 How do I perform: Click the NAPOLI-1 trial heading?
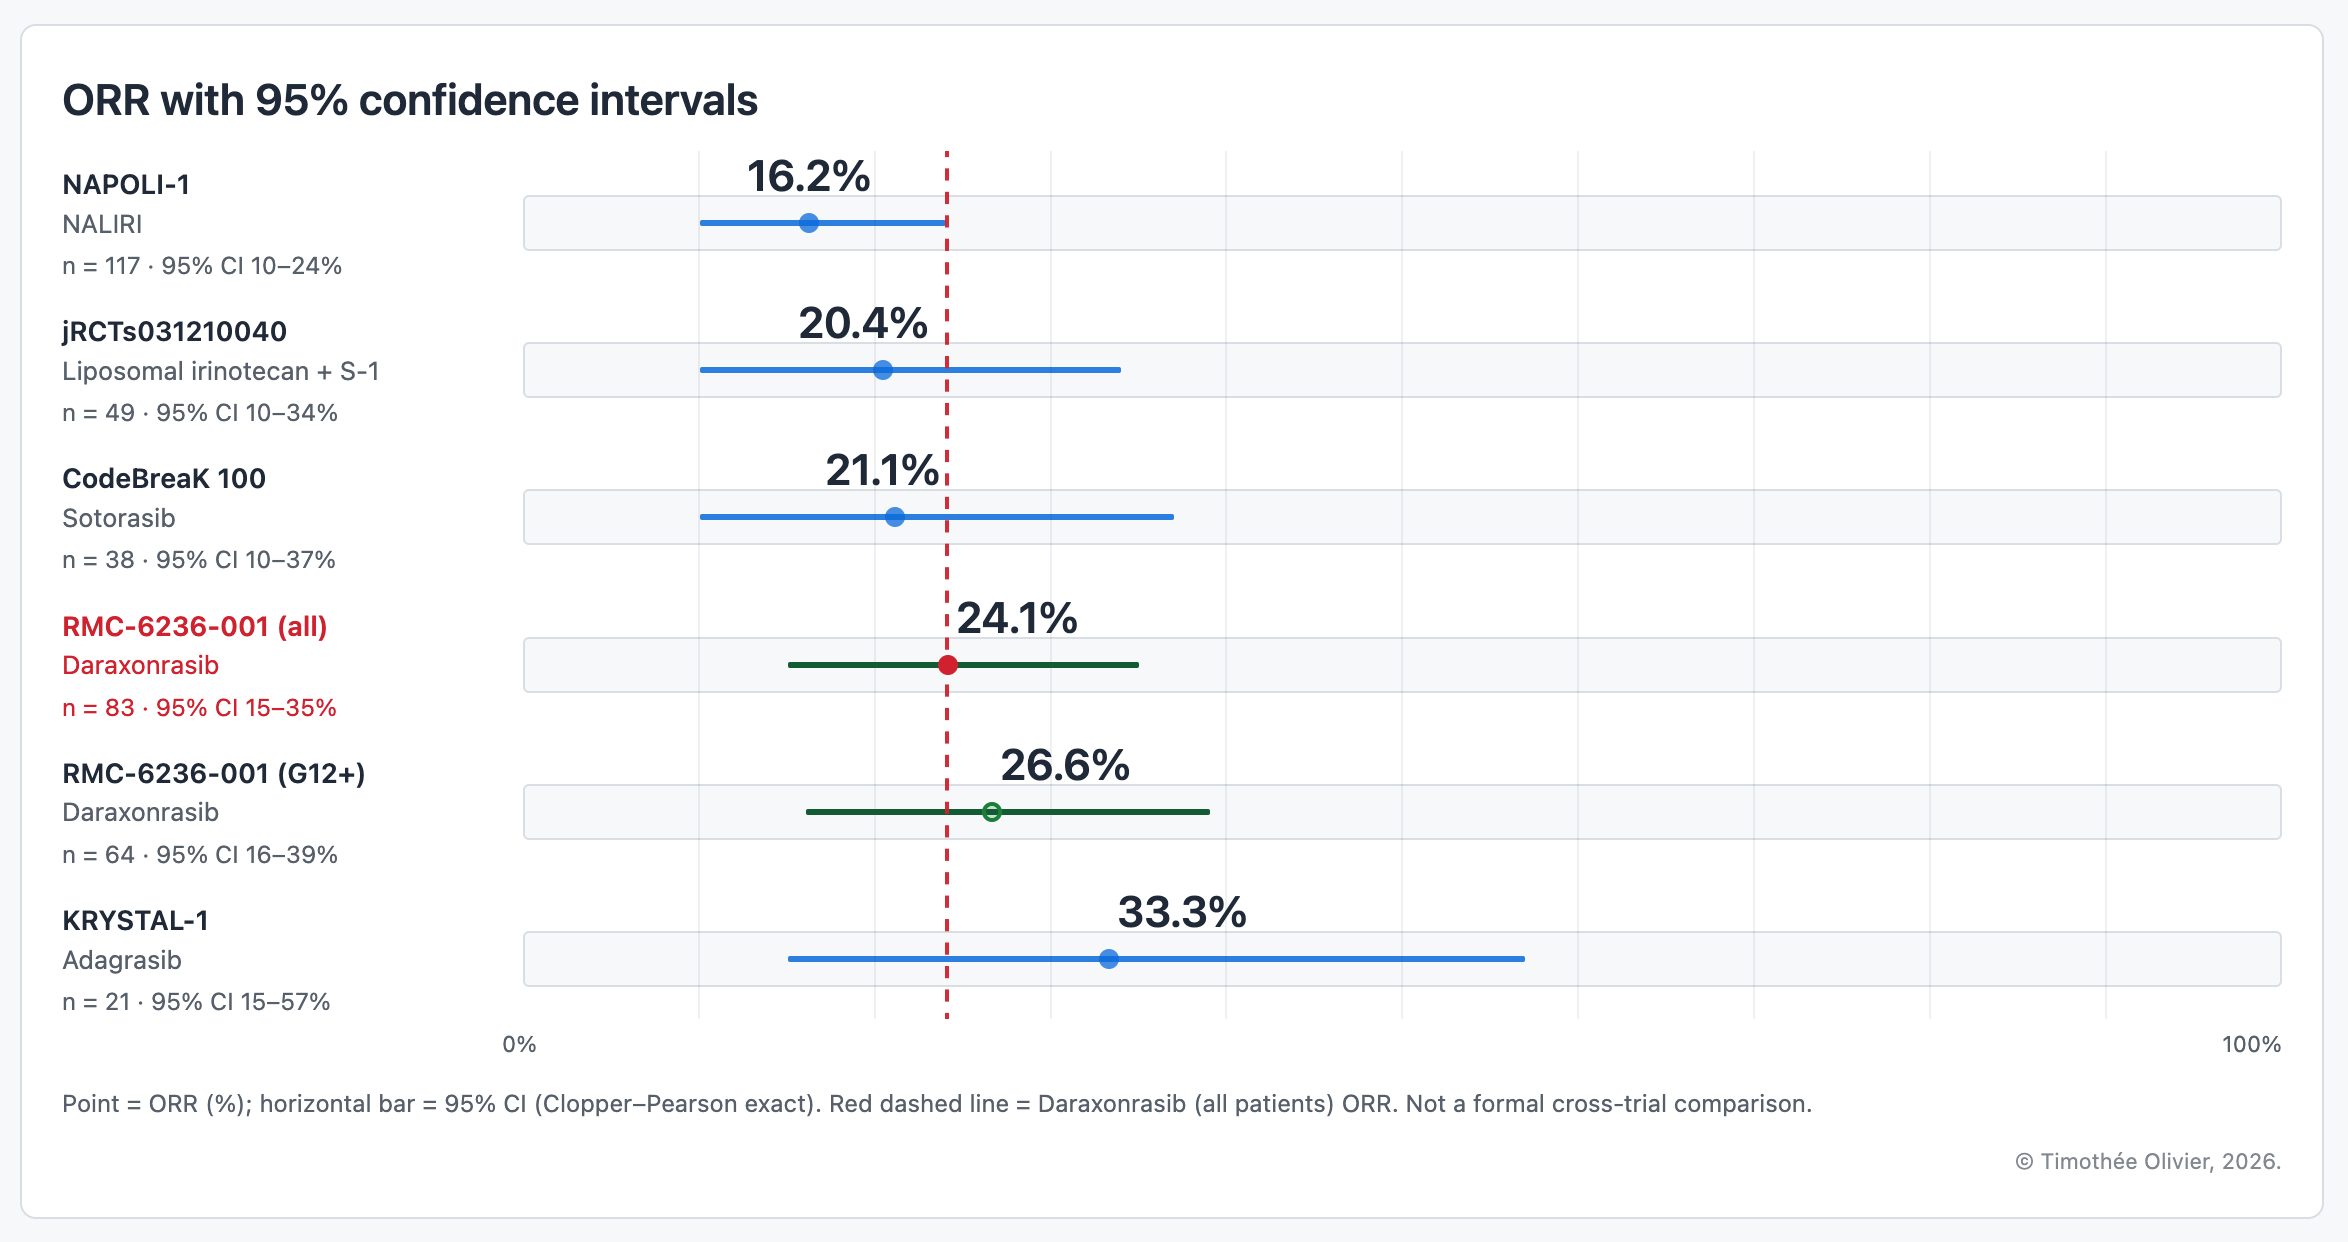[x=126, y=185]
